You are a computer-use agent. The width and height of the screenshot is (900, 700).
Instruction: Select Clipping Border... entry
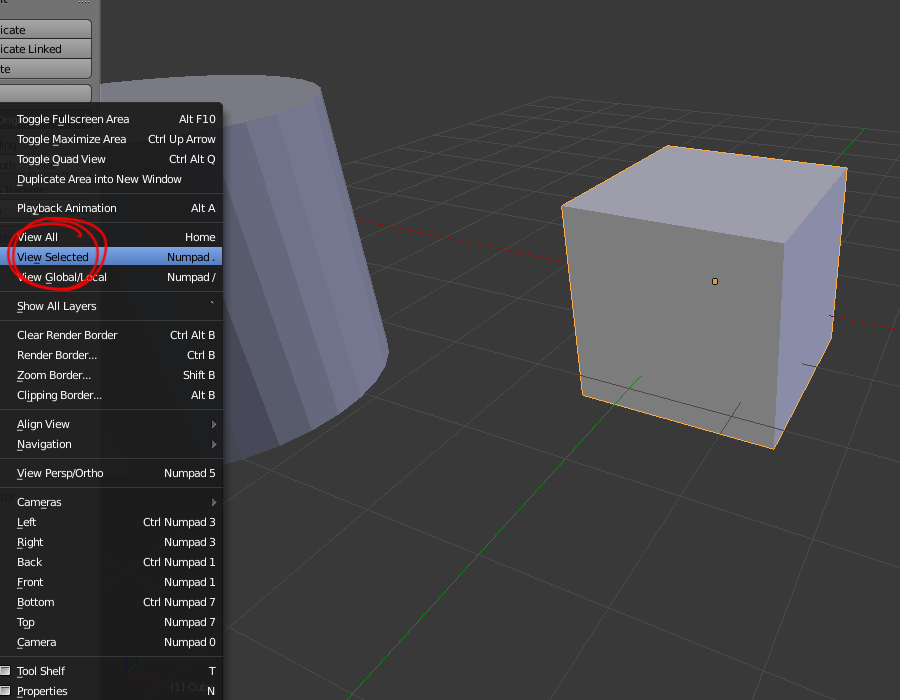[x=111, y=395]
